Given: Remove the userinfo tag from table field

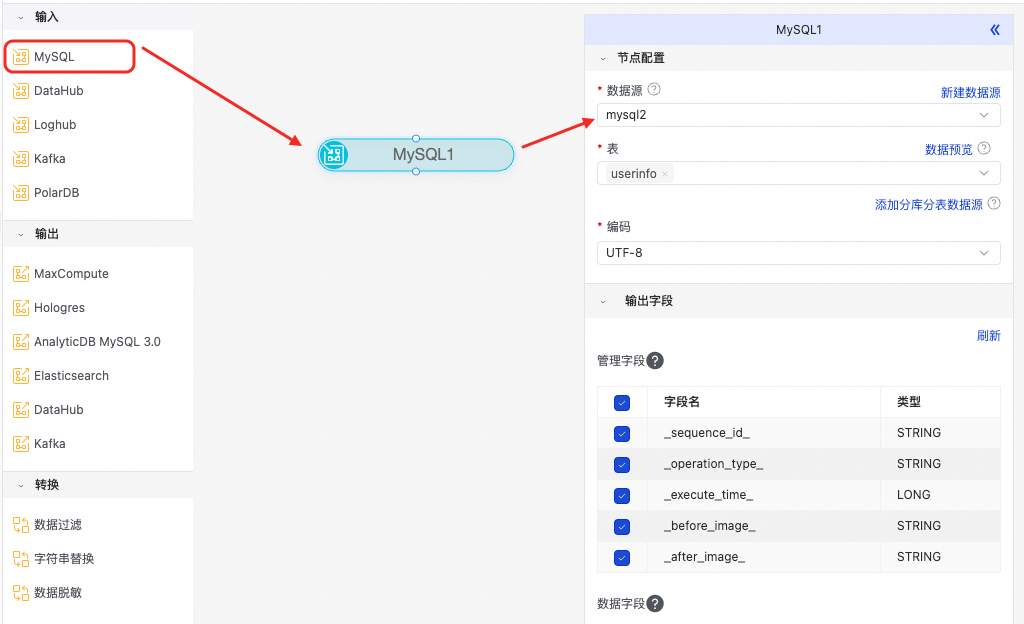Looking at the screenshot, I should click(x=665, y=174).
